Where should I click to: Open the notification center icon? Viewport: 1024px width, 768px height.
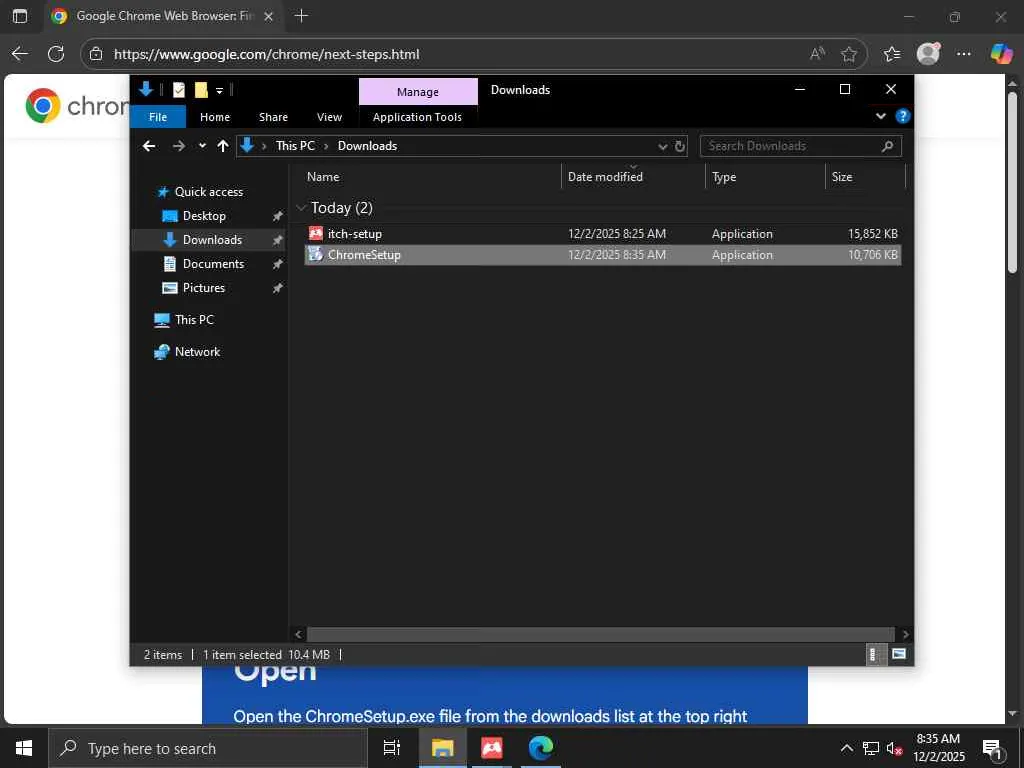click(992, 748)
